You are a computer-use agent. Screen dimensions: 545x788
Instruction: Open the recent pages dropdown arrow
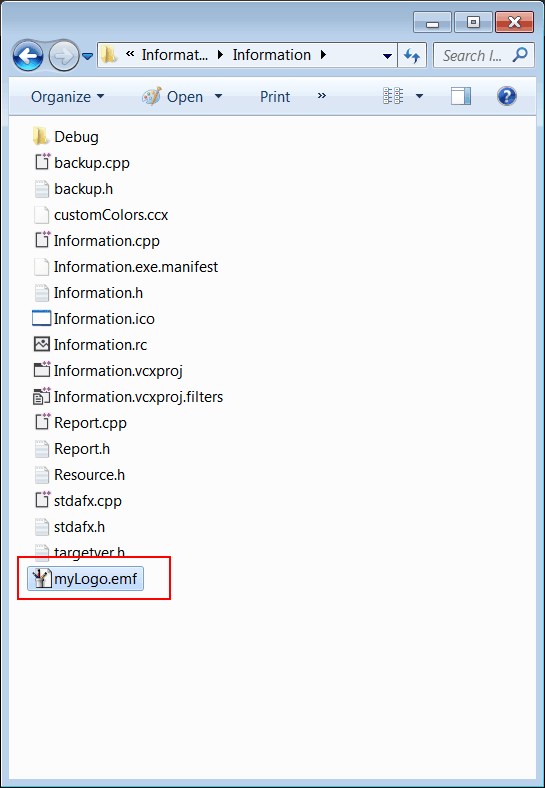coord(87,56)
